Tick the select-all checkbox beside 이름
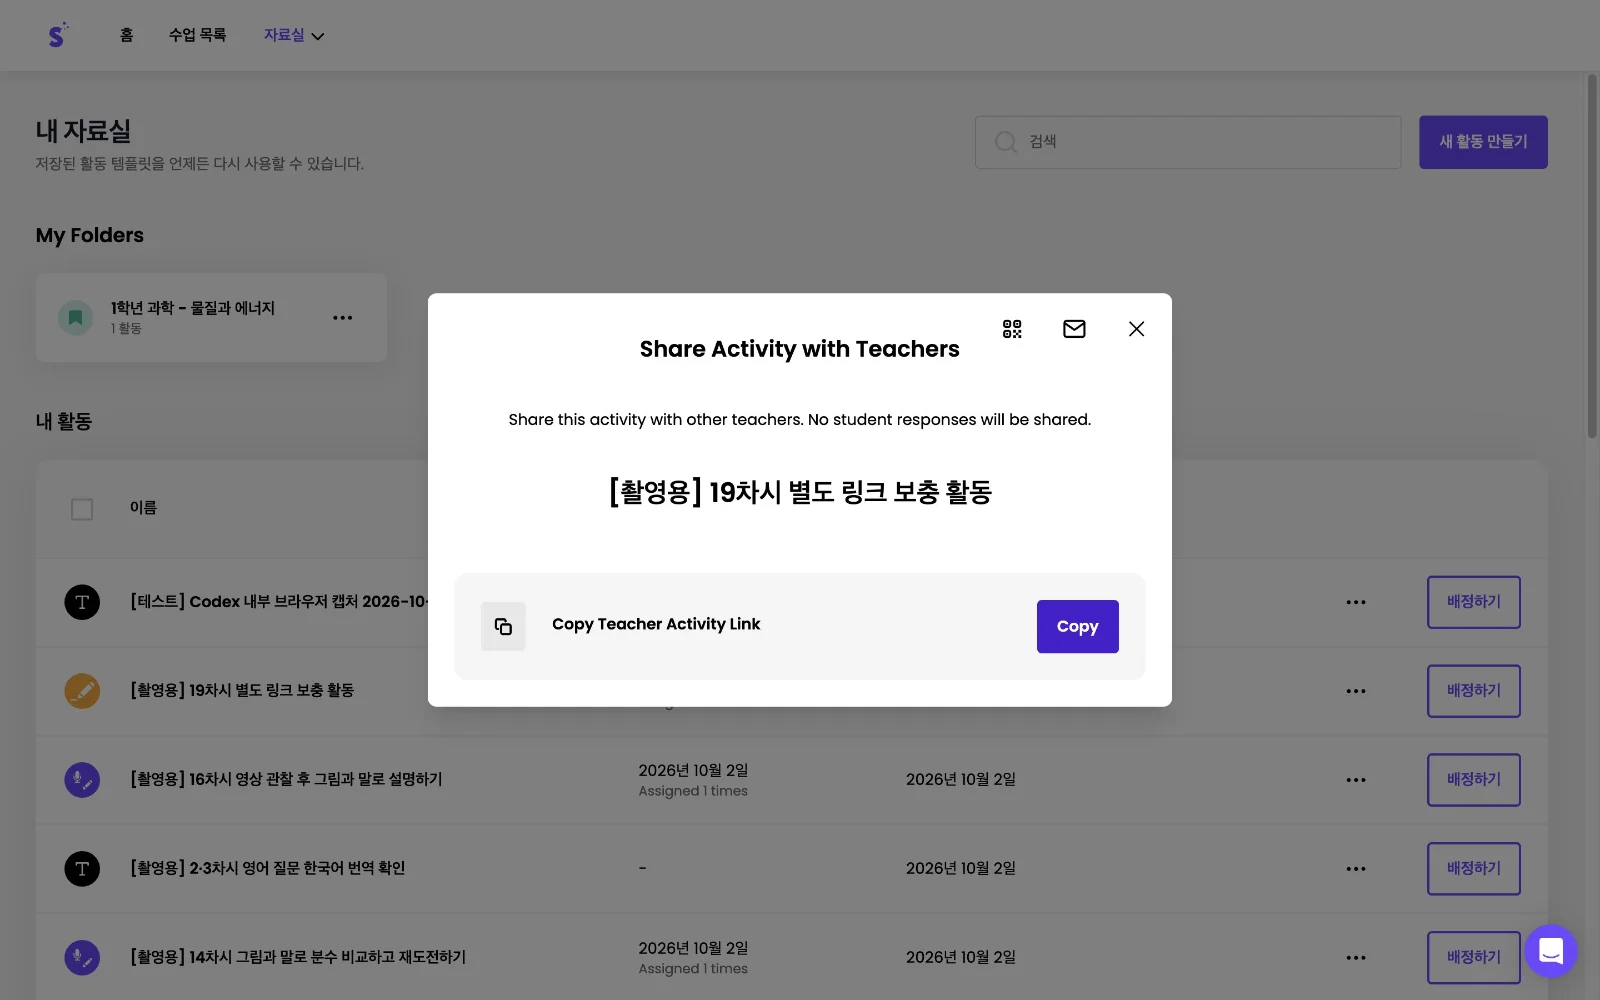1600x1000 pixels. [82, 509]
